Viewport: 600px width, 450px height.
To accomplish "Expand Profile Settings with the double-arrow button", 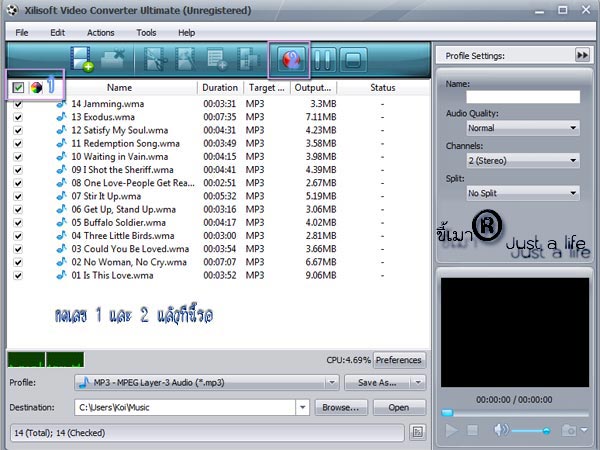I will tap(582, 55).
